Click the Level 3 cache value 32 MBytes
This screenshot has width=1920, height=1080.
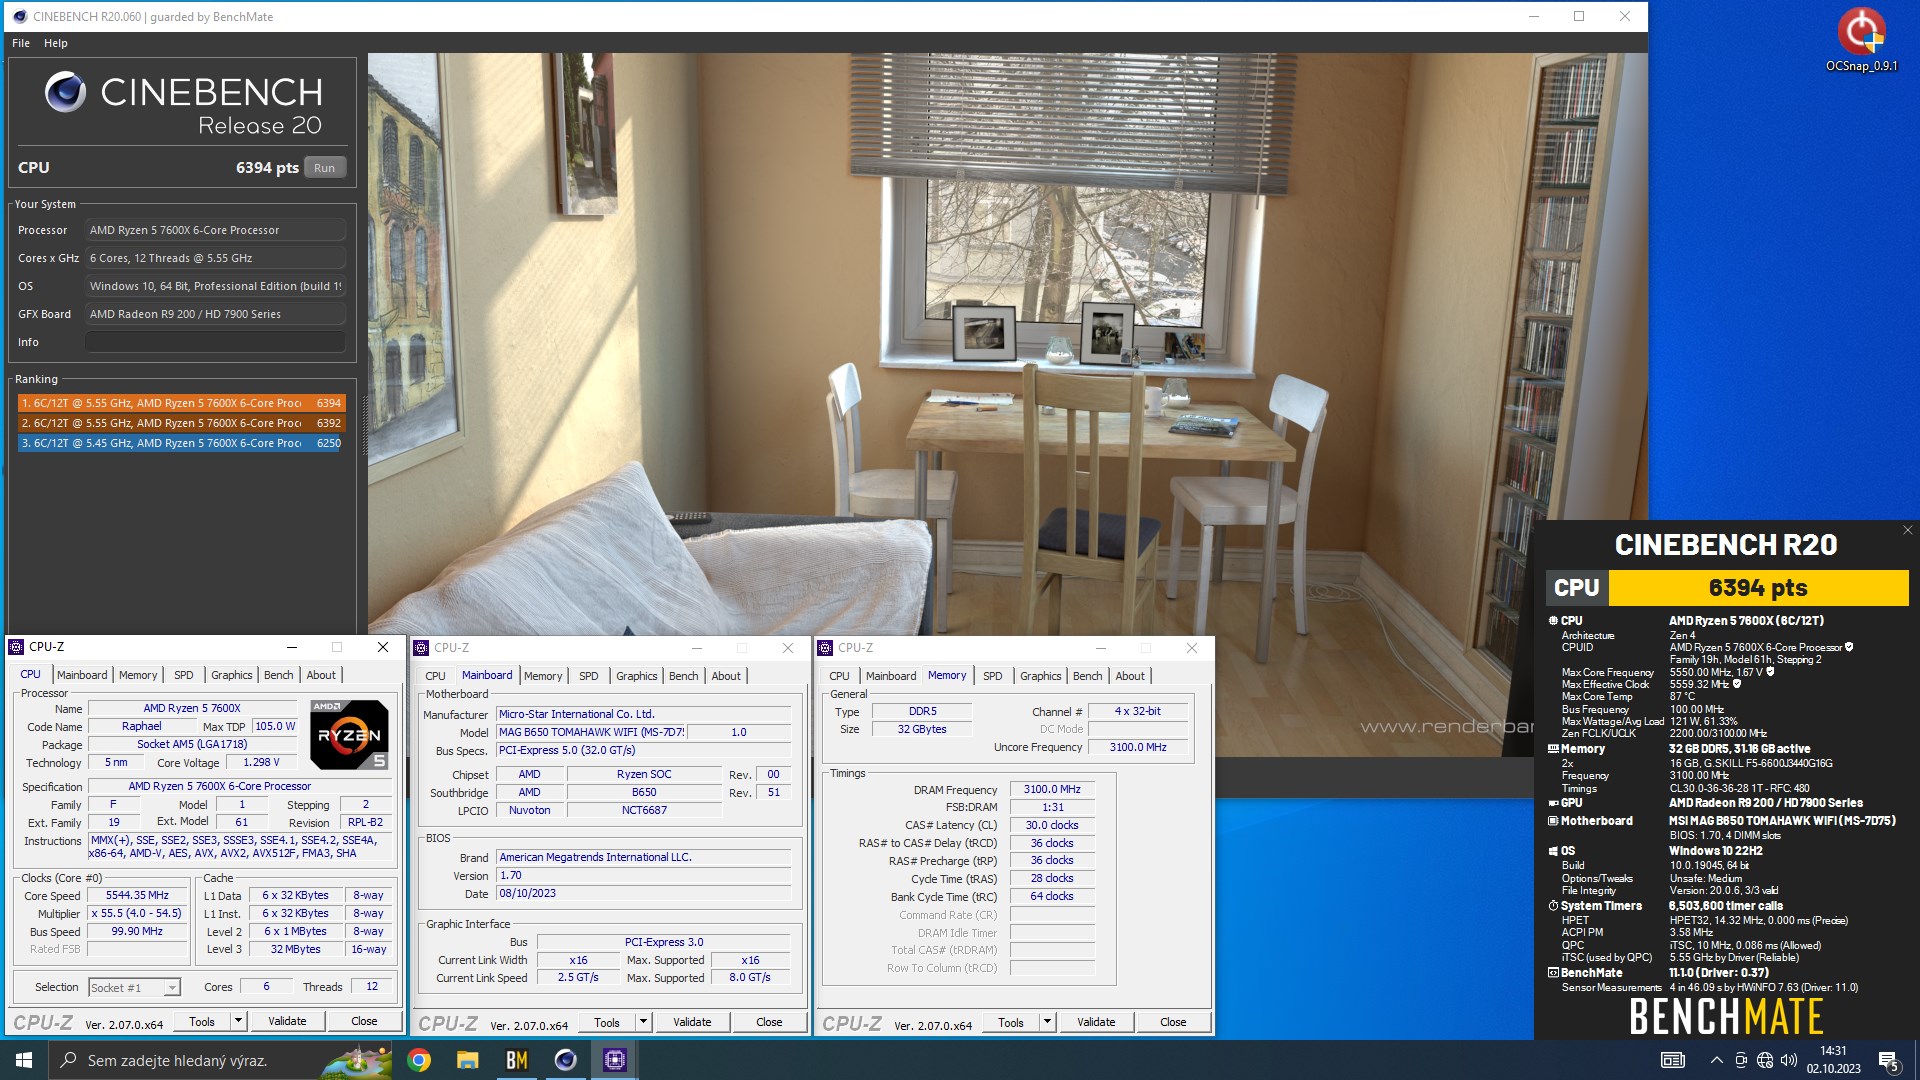click(x=295, y=950)
